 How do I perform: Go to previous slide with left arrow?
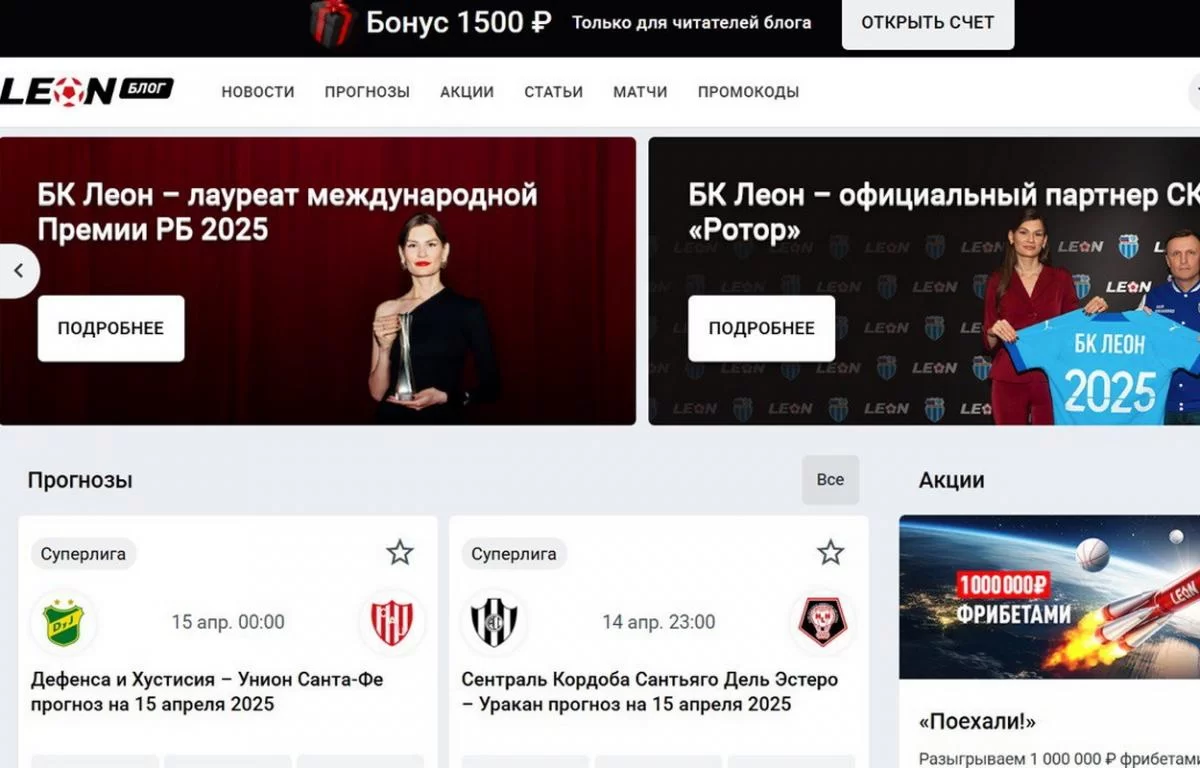click(18, 271)
